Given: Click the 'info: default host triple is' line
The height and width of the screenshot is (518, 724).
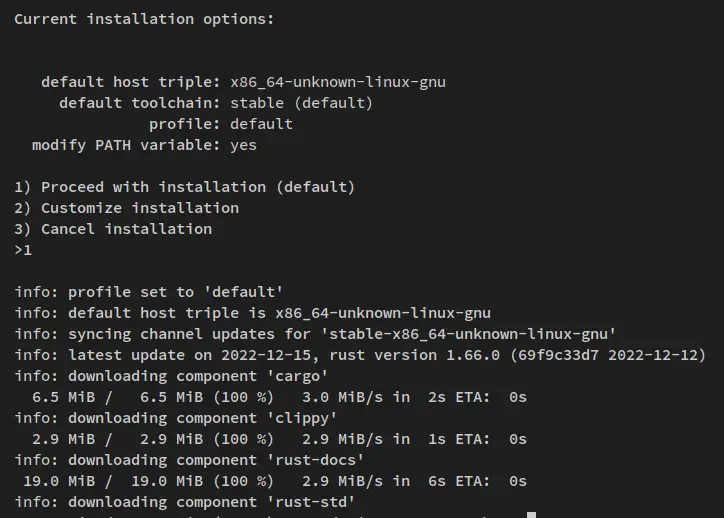Looking at the screenshot, I should point(252,313).
